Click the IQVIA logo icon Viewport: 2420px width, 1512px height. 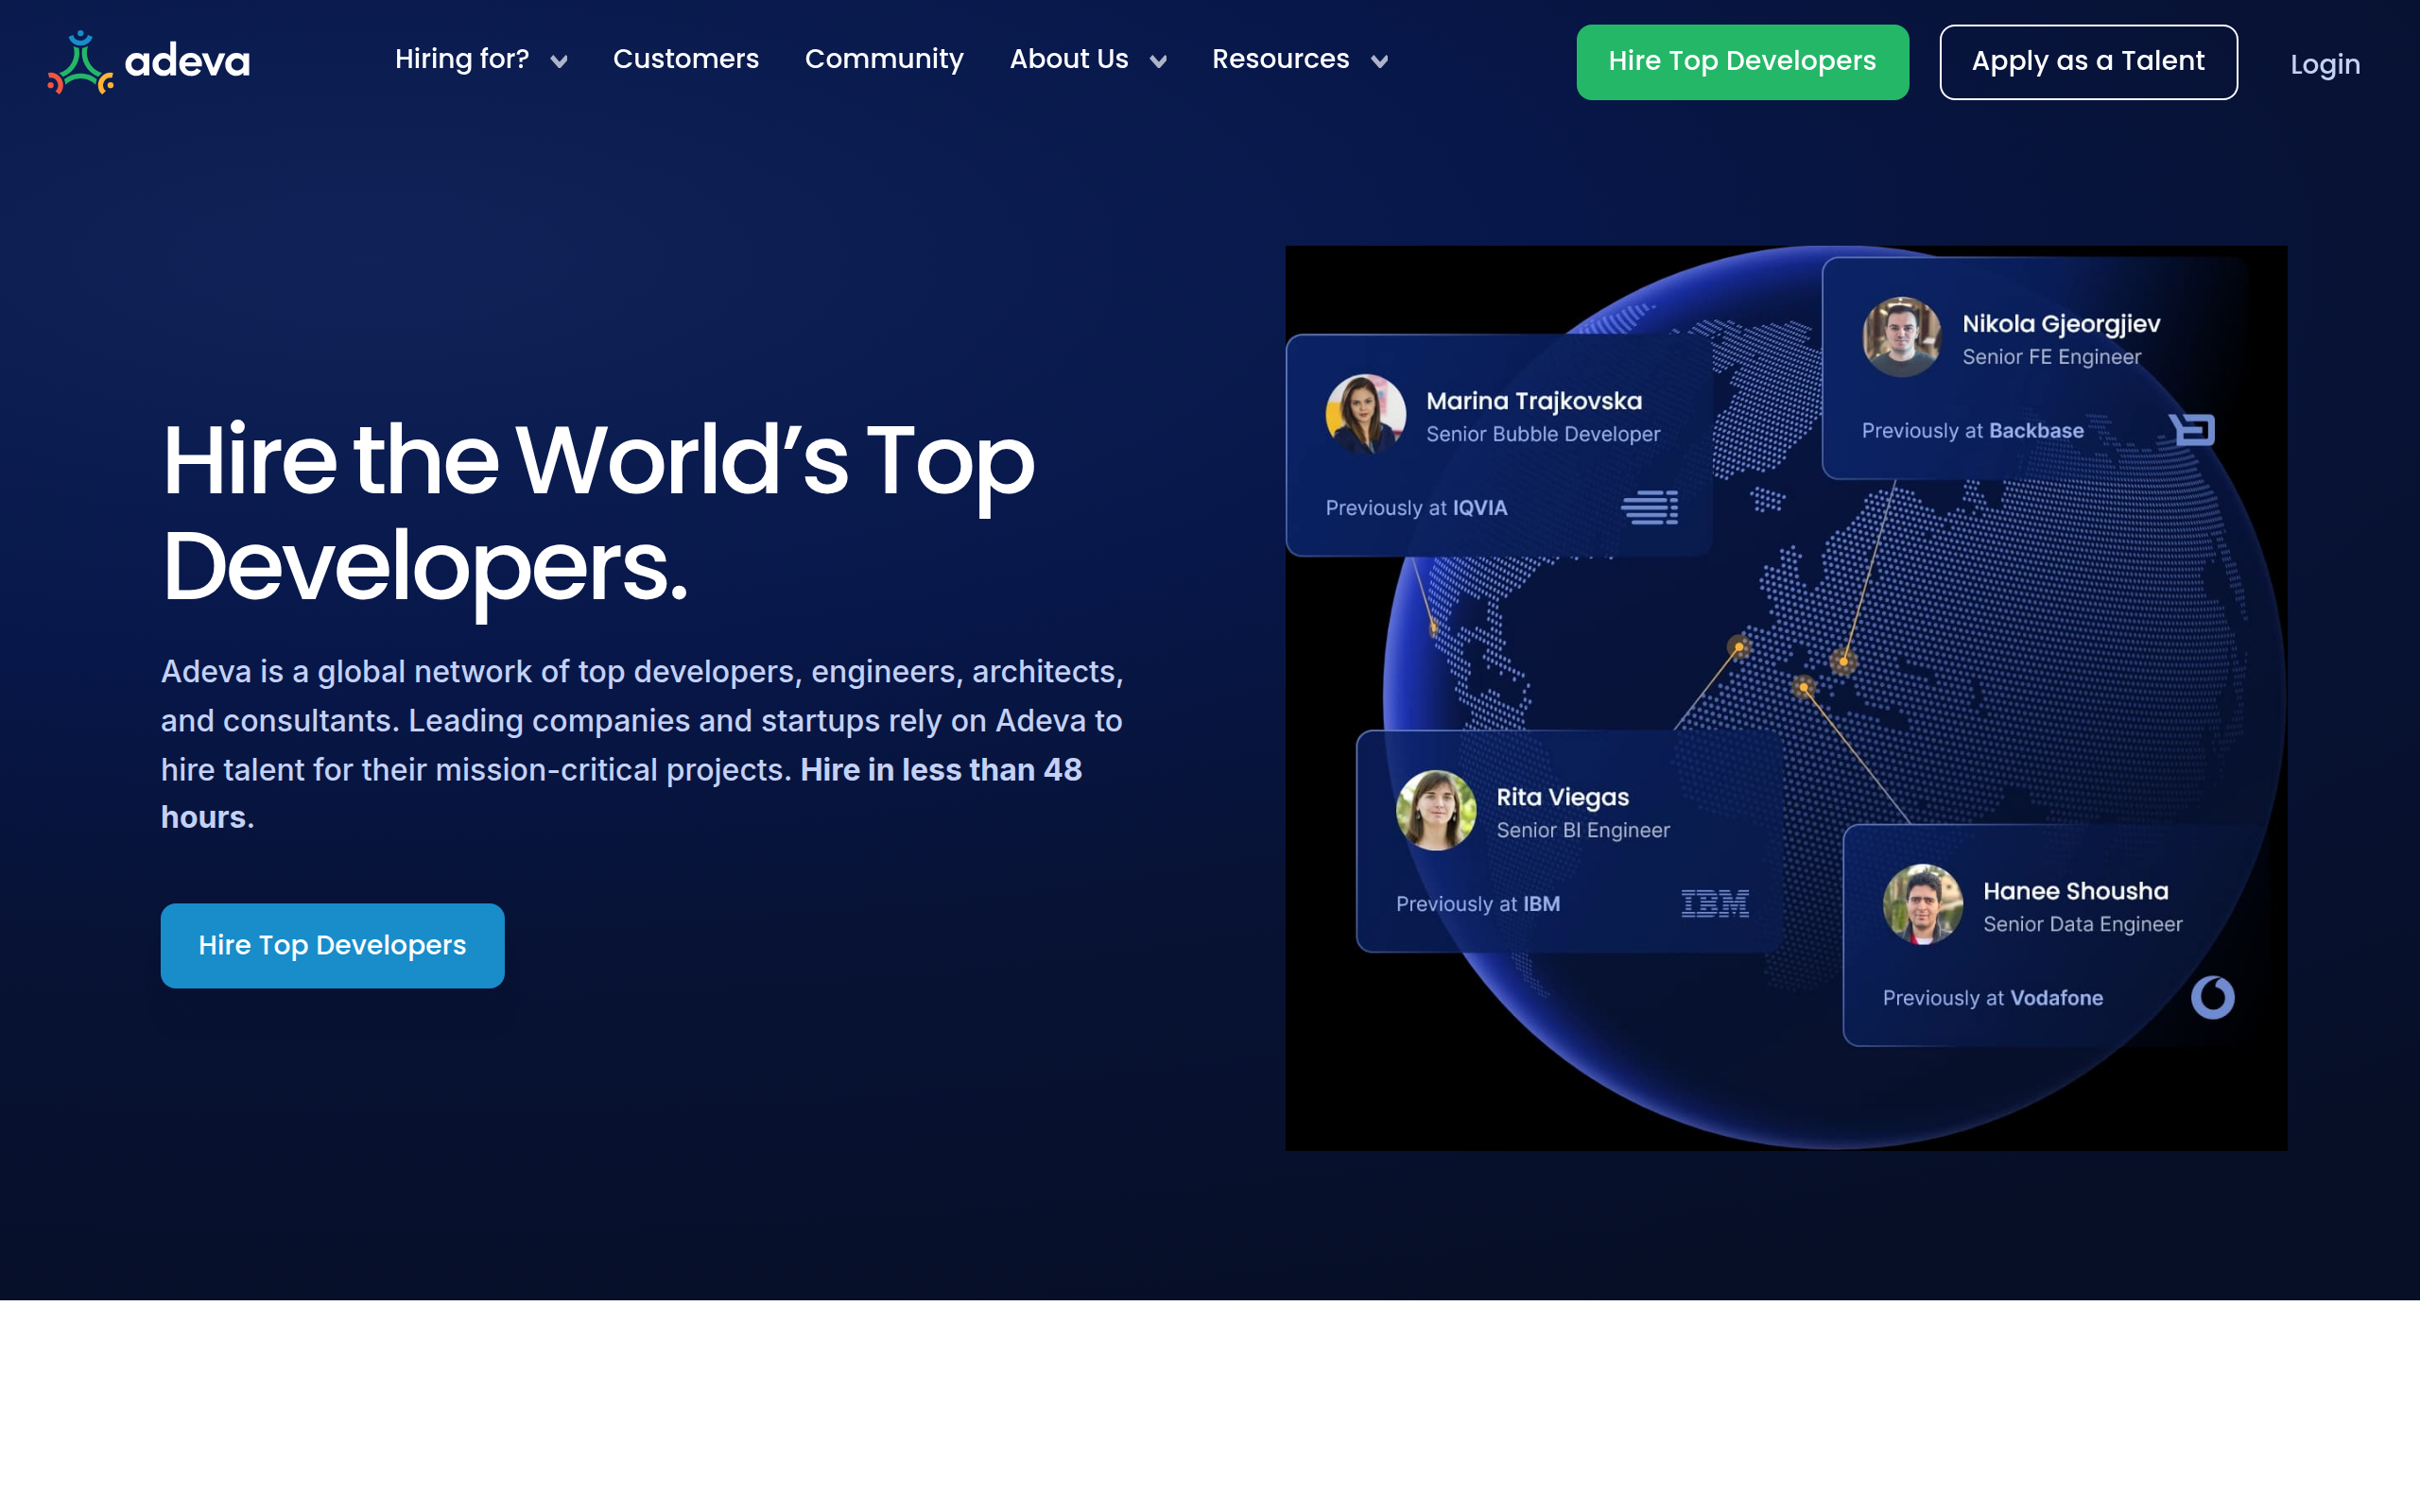(x=1650, y=507)
